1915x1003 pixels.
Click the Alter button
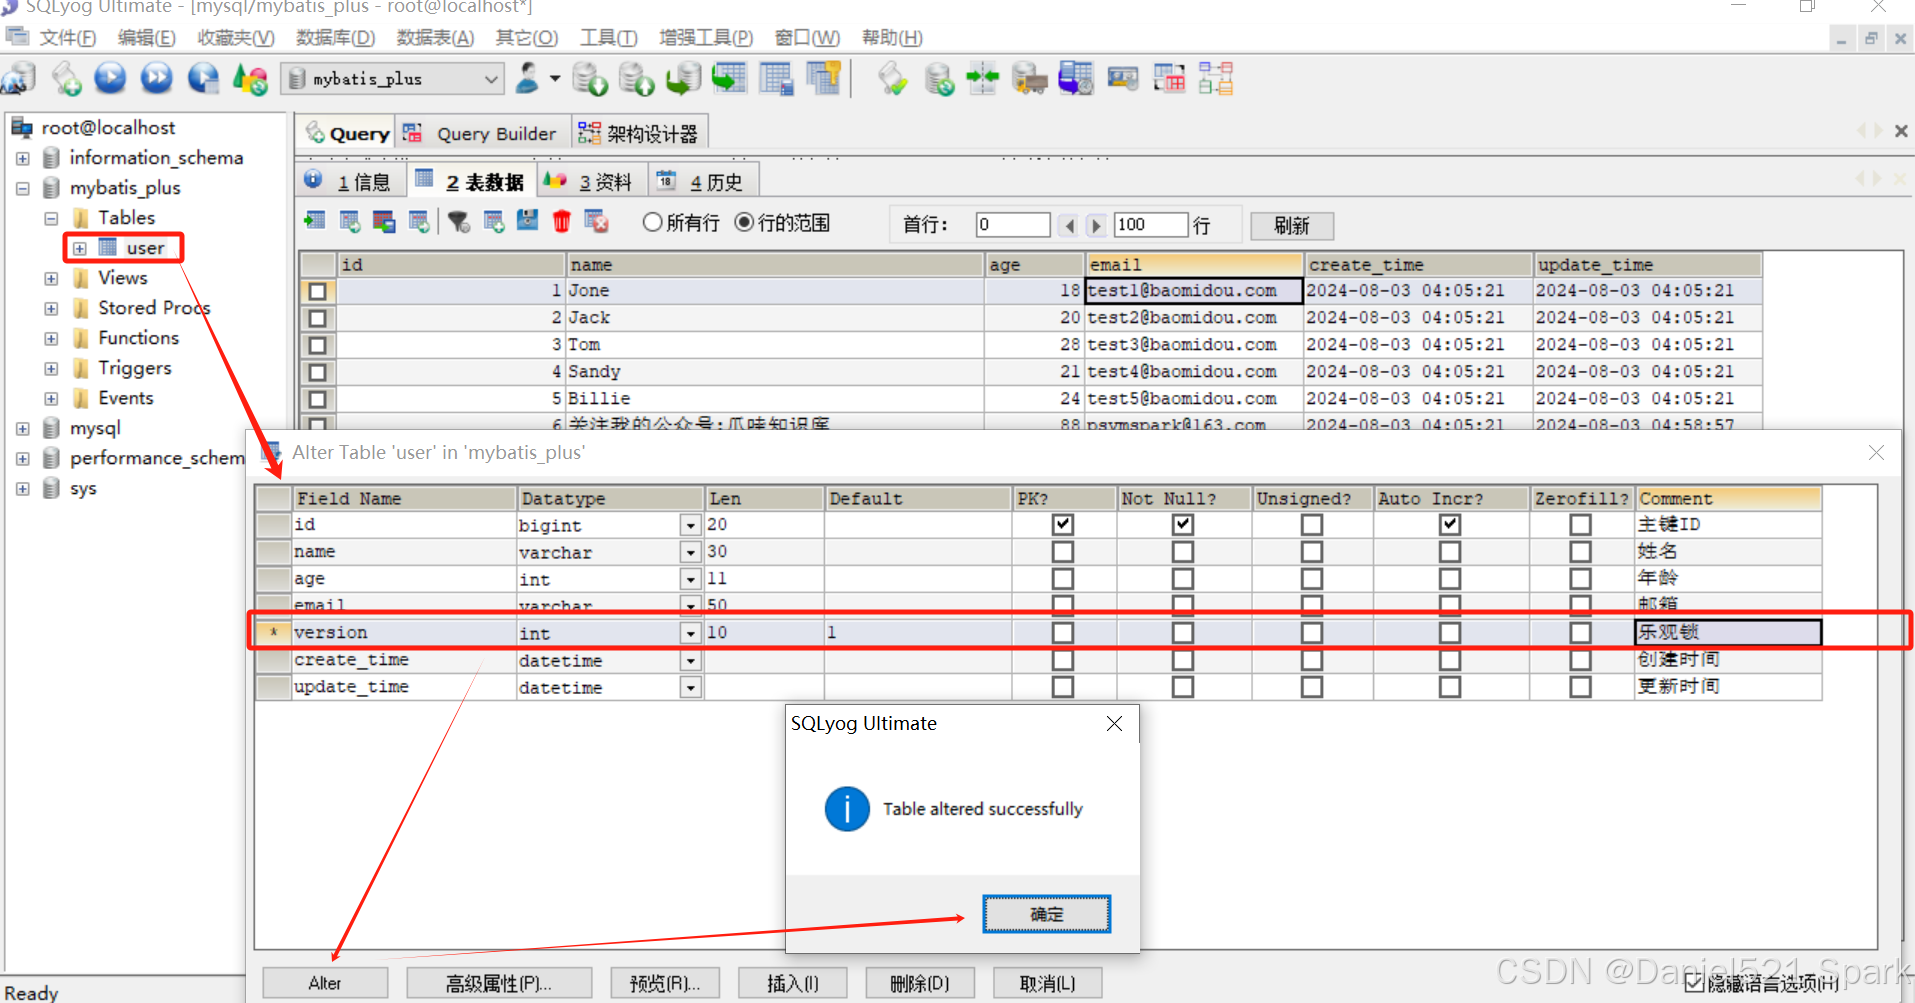(x=325, y=983)
